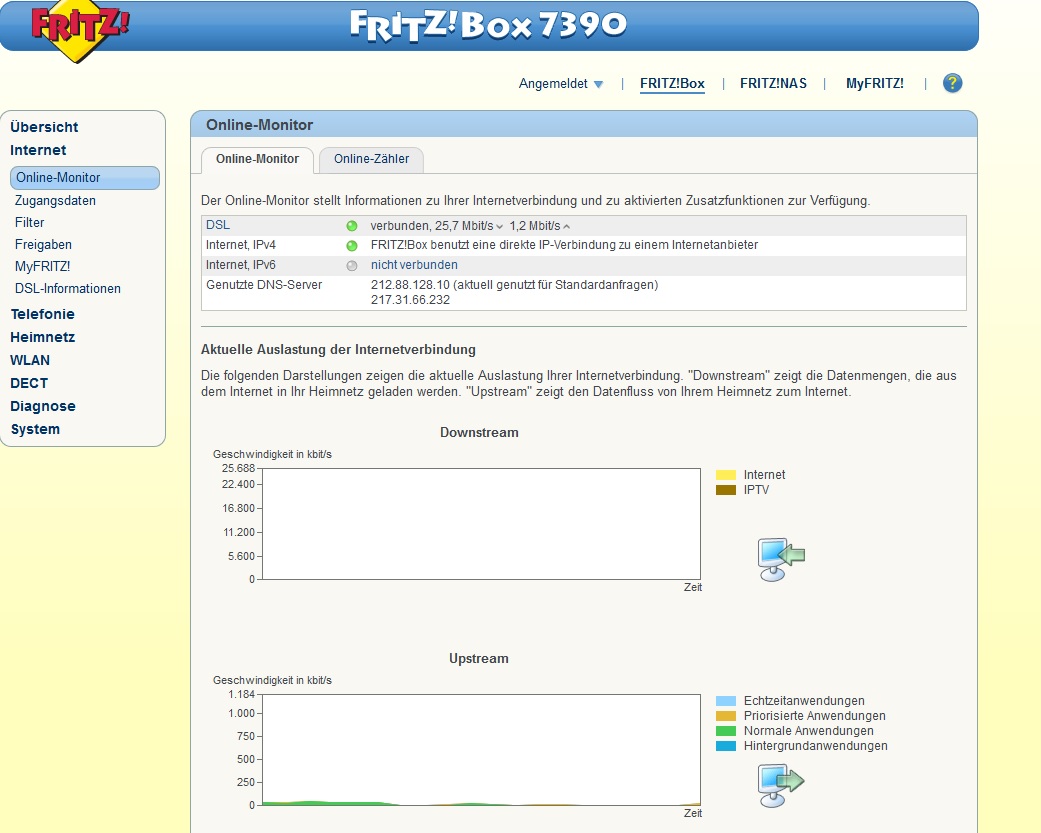Open the FRITZ!Box top navigation link
This screenshot has width=1041, height=833.
point(672,84)
